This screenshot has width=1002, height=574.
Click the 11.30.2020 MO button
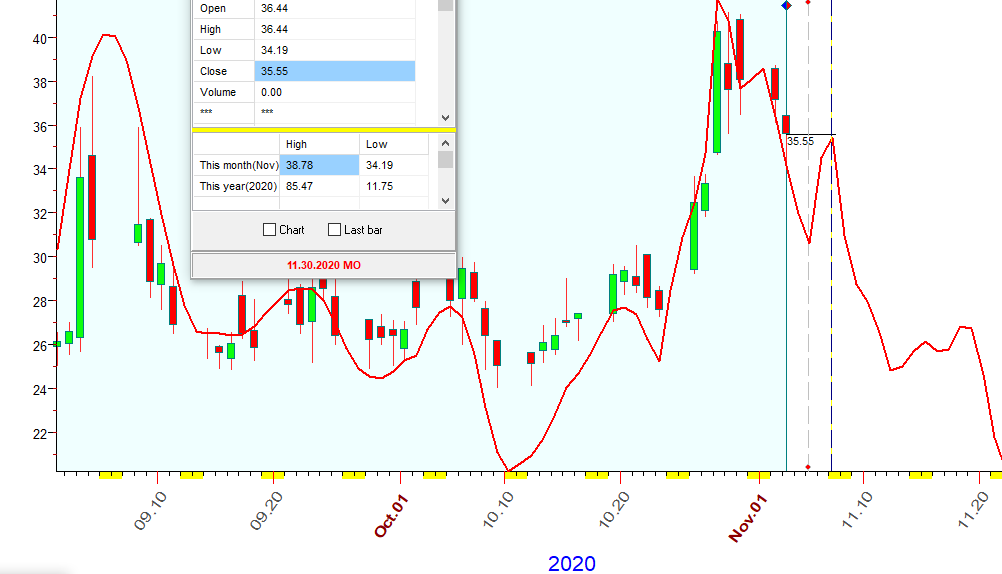pyautogui.click(x=323, y=265)
